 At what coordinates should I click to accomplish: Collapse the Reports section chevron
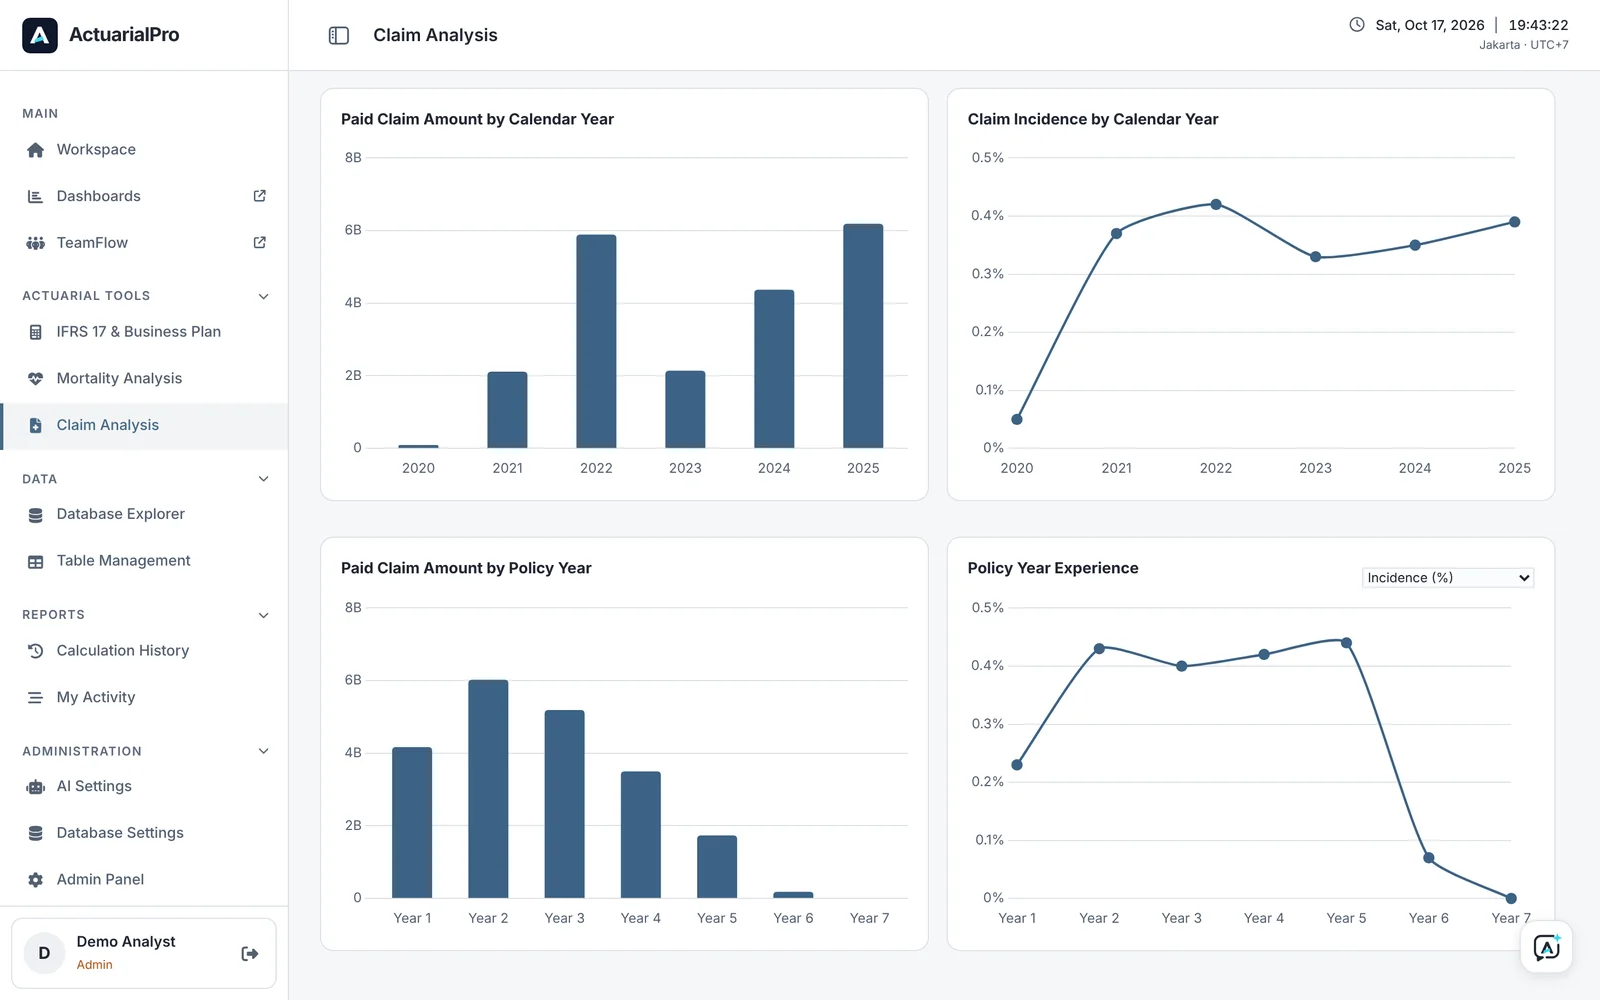tap(264, 615)
